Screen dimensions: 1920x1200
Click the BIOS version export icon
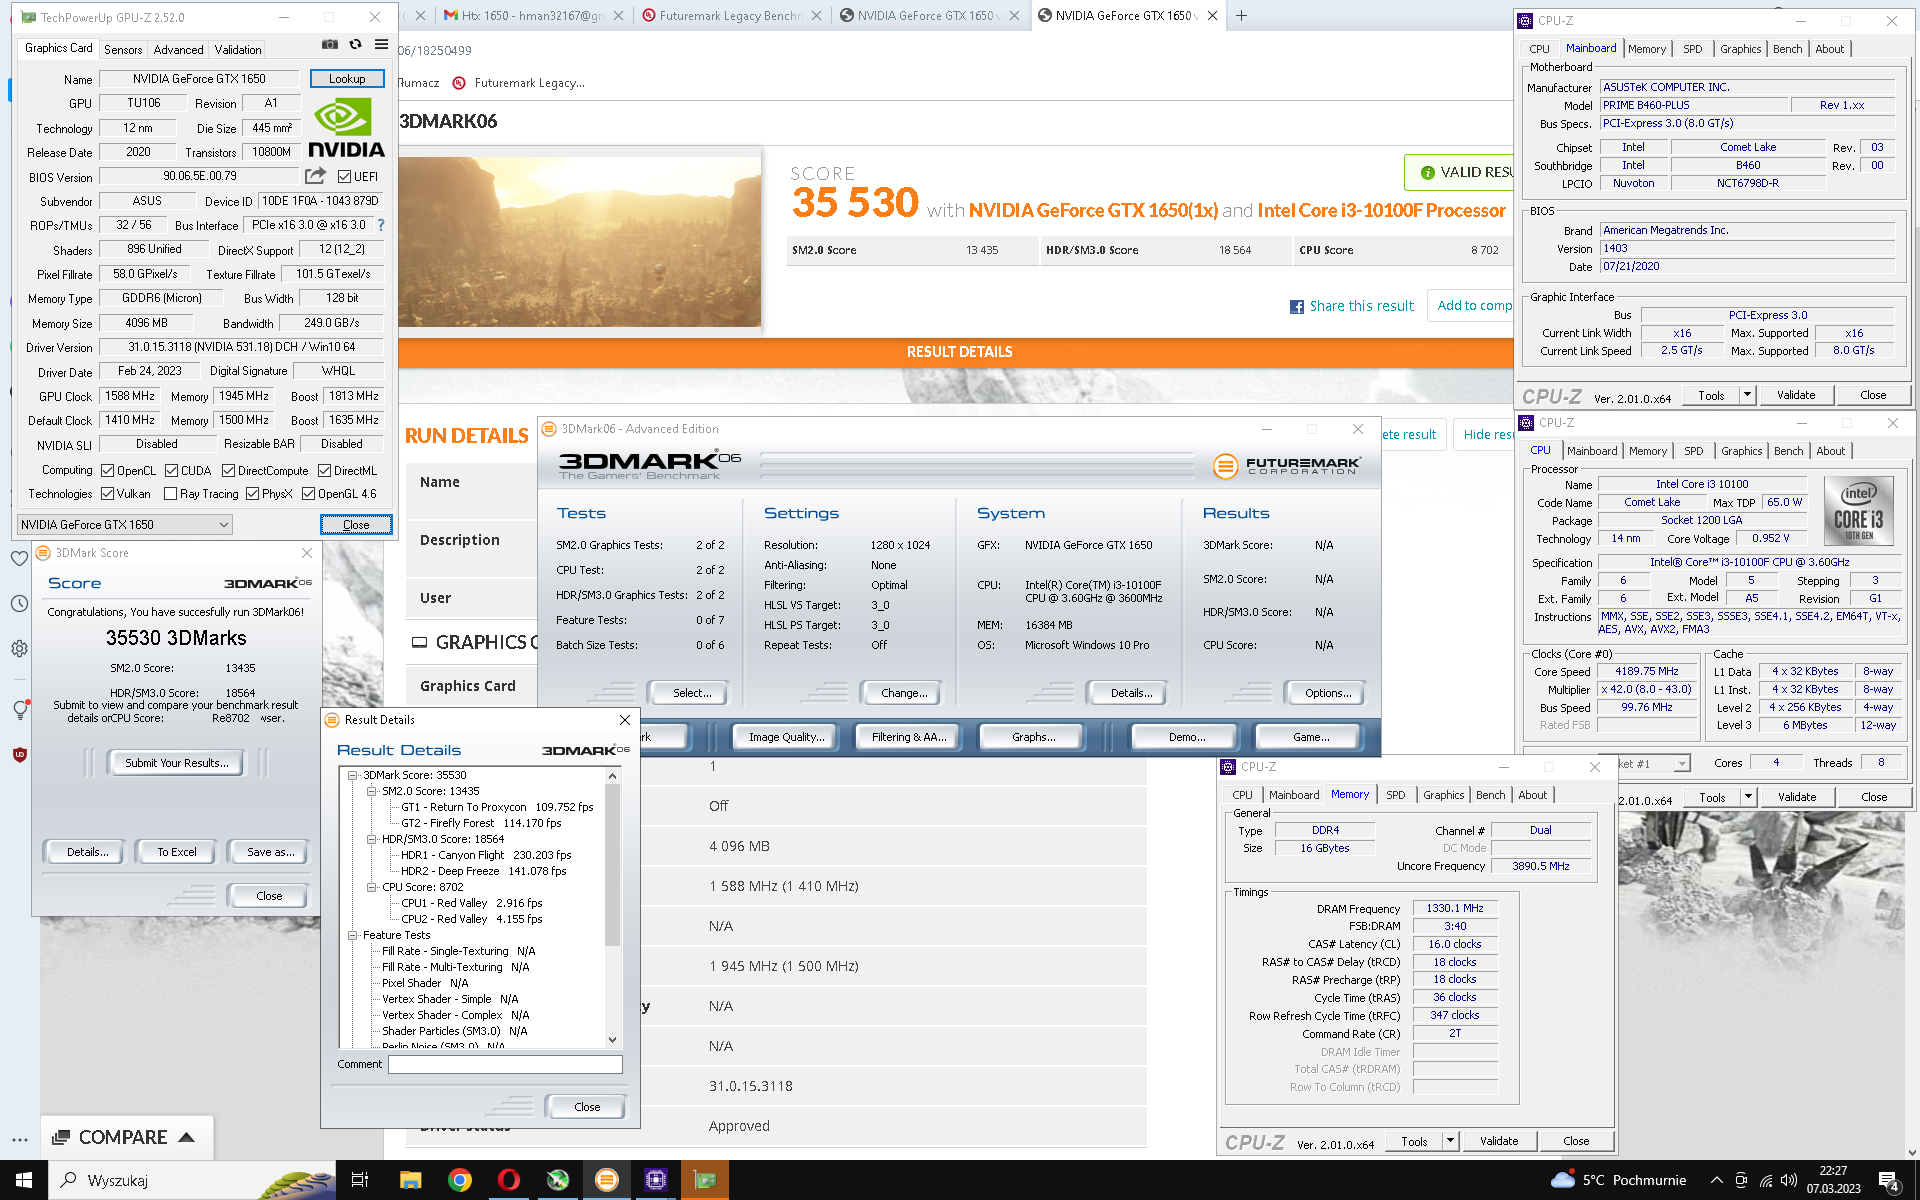315,176
